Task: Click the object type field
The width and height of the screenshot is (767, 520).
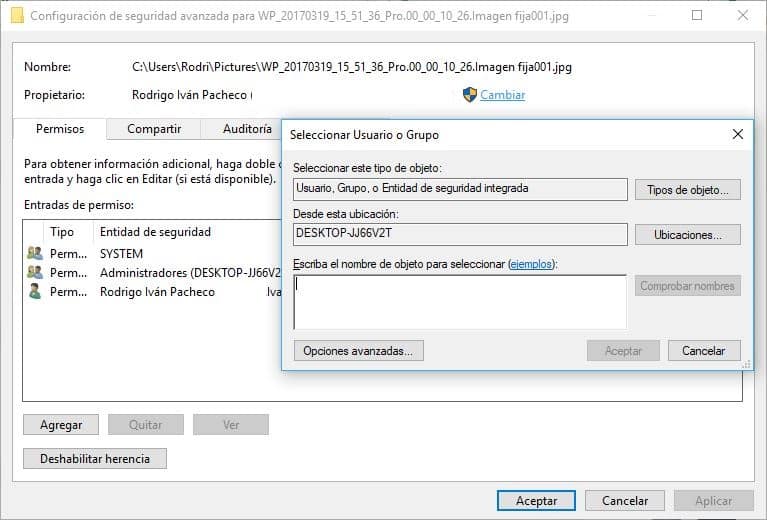Action: pos(460,189)
